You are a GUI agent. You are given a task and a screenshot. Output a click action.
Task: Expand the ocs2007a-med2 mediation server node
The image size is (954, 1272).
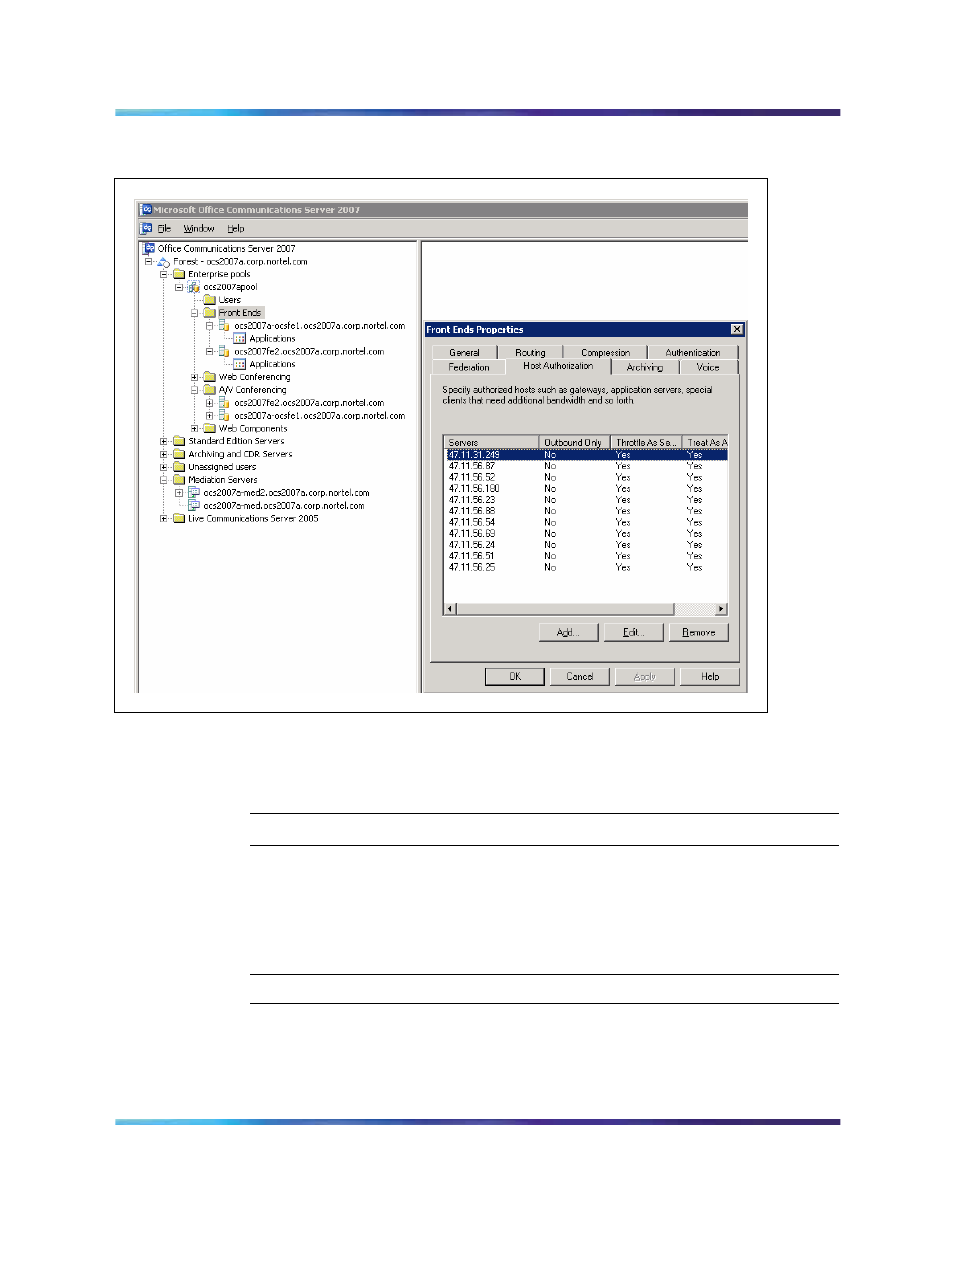179,493
